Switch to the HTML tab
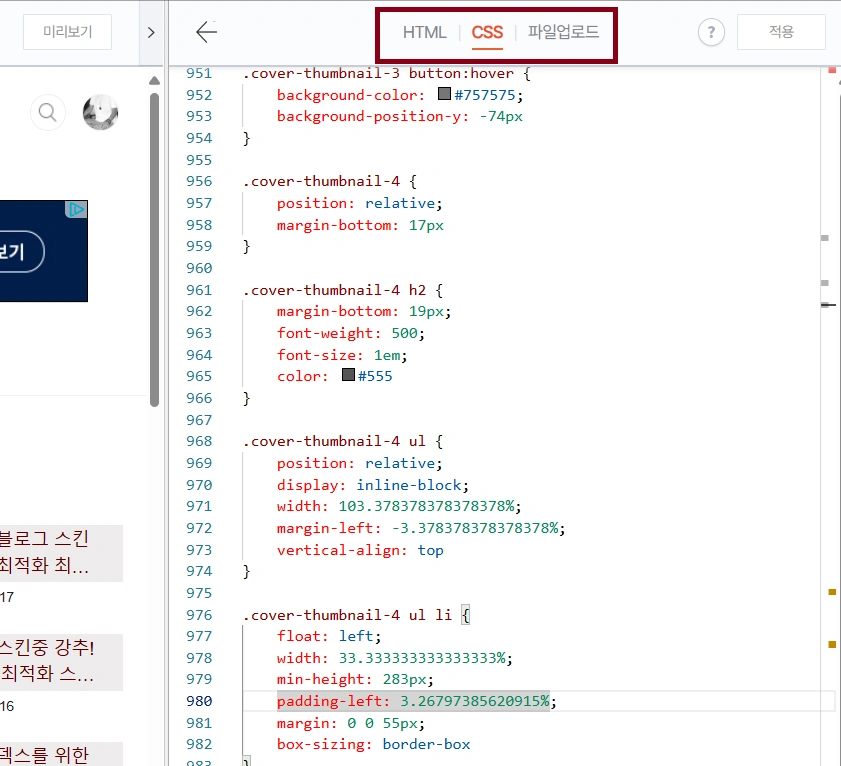Image resolution: width=841 pixels, height=766 pixels. point(424,32)
